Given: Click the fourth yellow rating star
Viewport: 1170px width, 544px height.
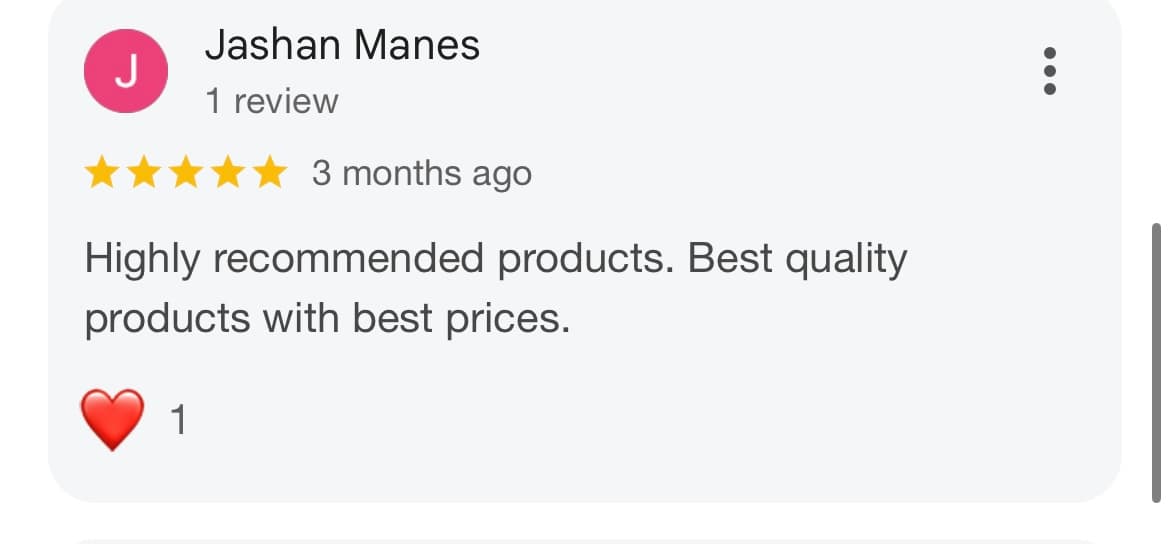Looking at the screenshot, I should [x=227, y=174].
